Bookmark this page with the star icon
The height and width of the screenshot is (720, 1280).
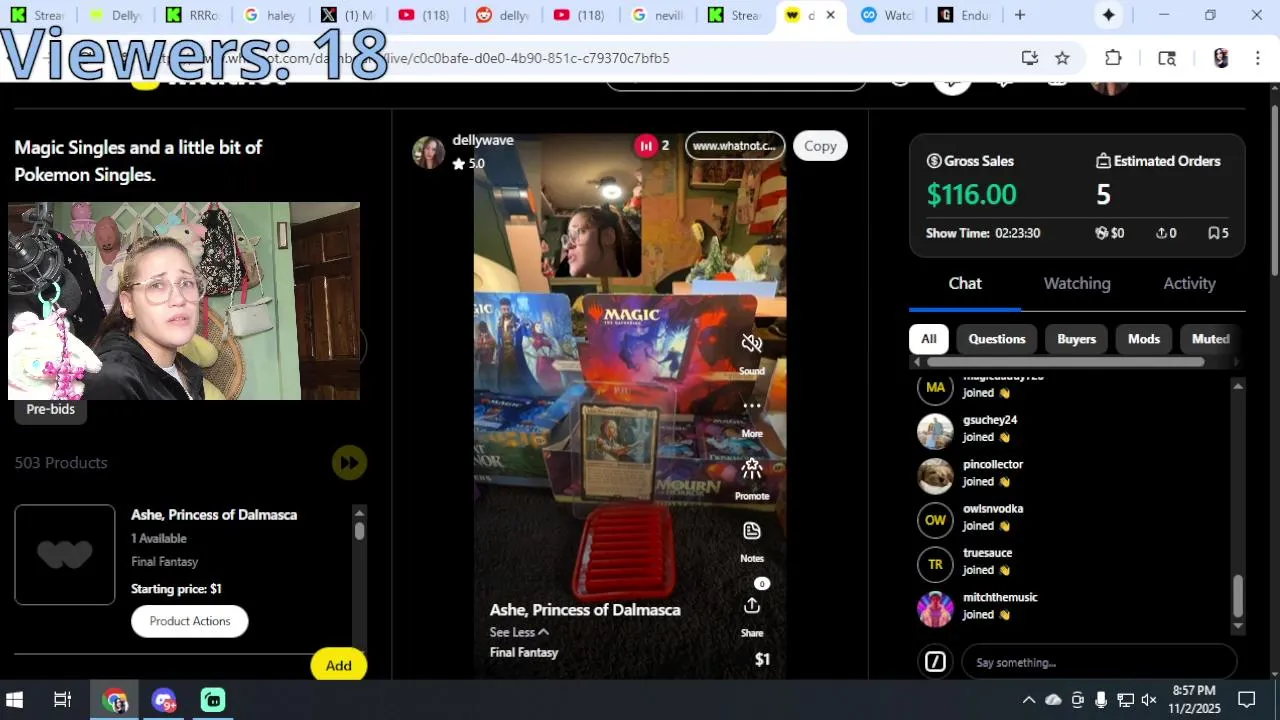(1062, 58)
